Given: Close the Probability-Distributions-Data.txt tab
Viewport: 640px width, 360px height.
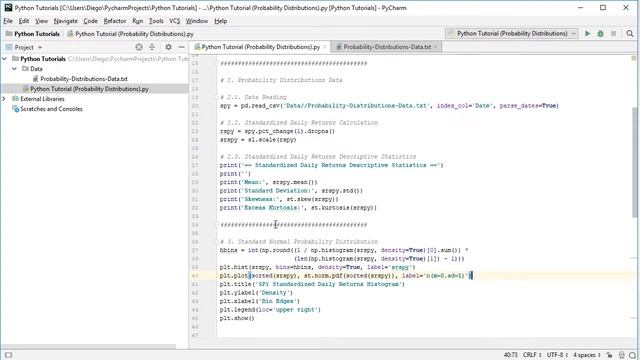Looking at the screenshot, I should 436,47.
